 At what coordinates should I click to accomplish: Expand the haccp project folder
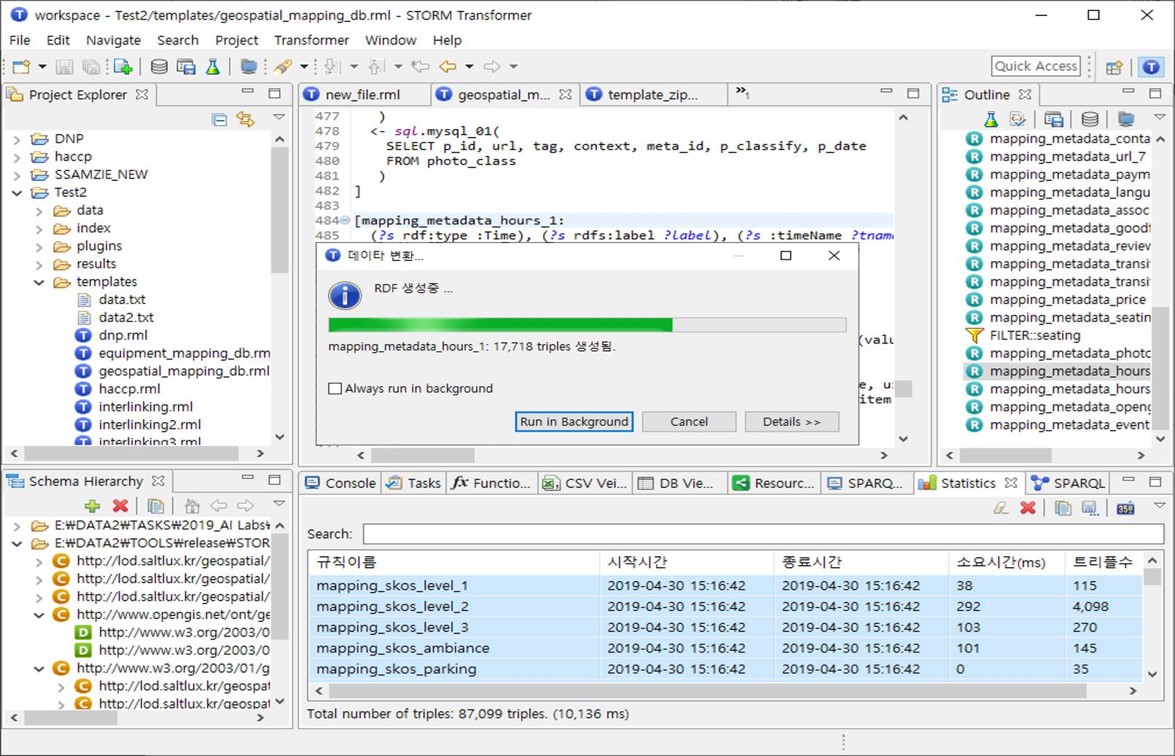tap(17, 157)
